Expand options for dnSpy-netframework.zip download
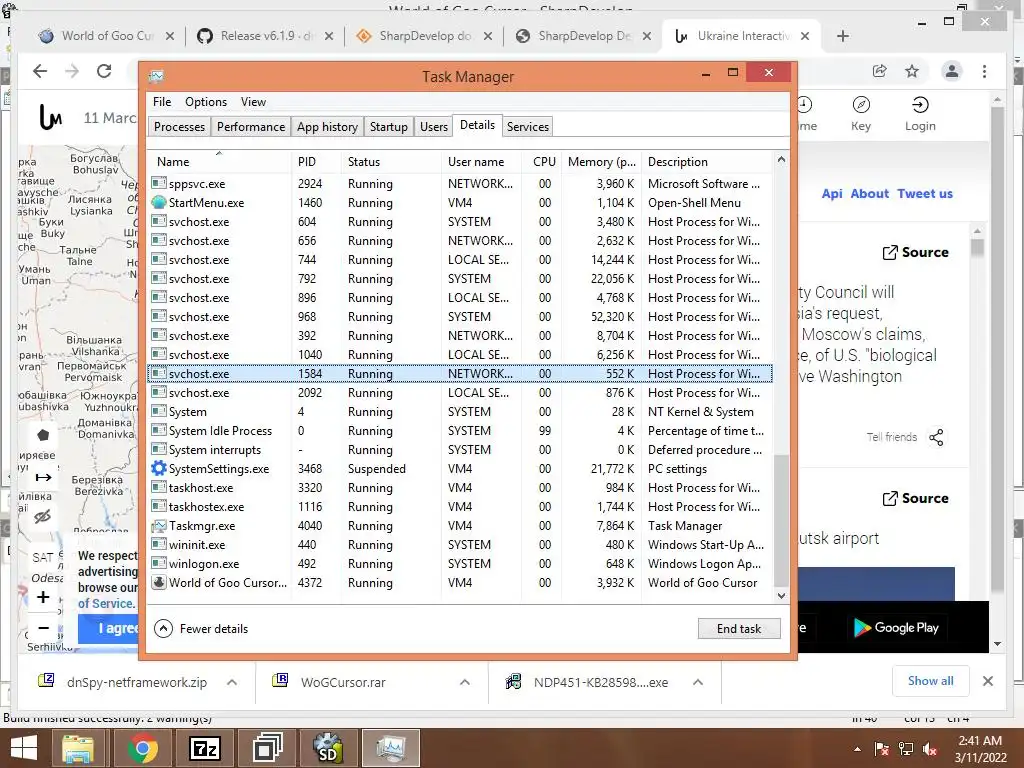The height and width of the screenshot is (768, 1024). click(231, 682)
